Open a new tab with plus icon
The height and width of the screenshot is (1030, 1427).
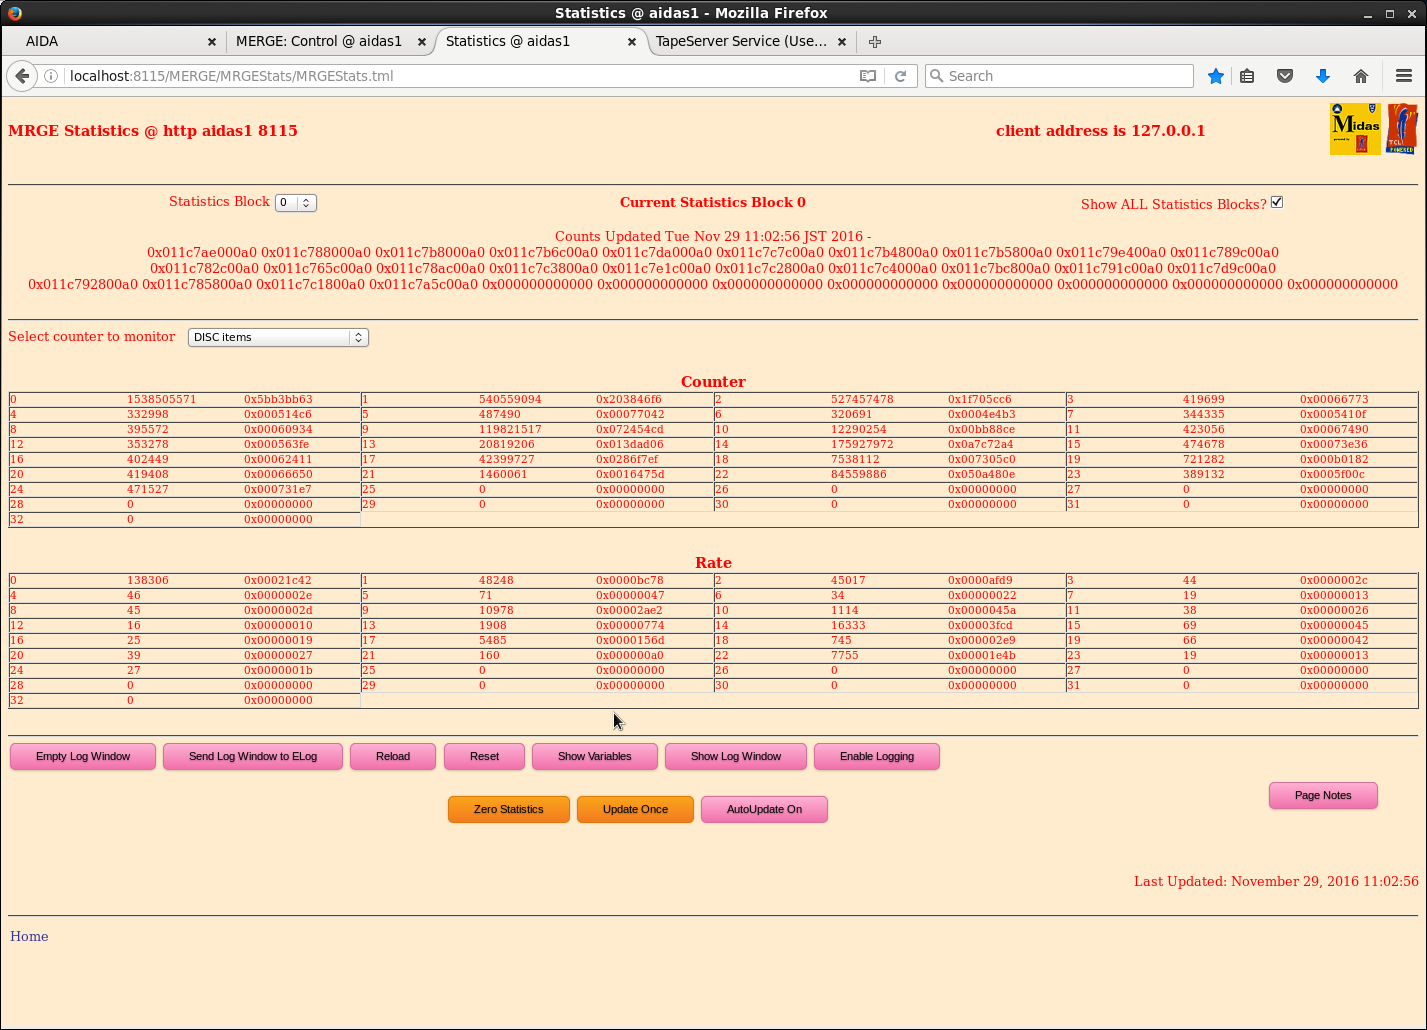[x=875, y=41]
